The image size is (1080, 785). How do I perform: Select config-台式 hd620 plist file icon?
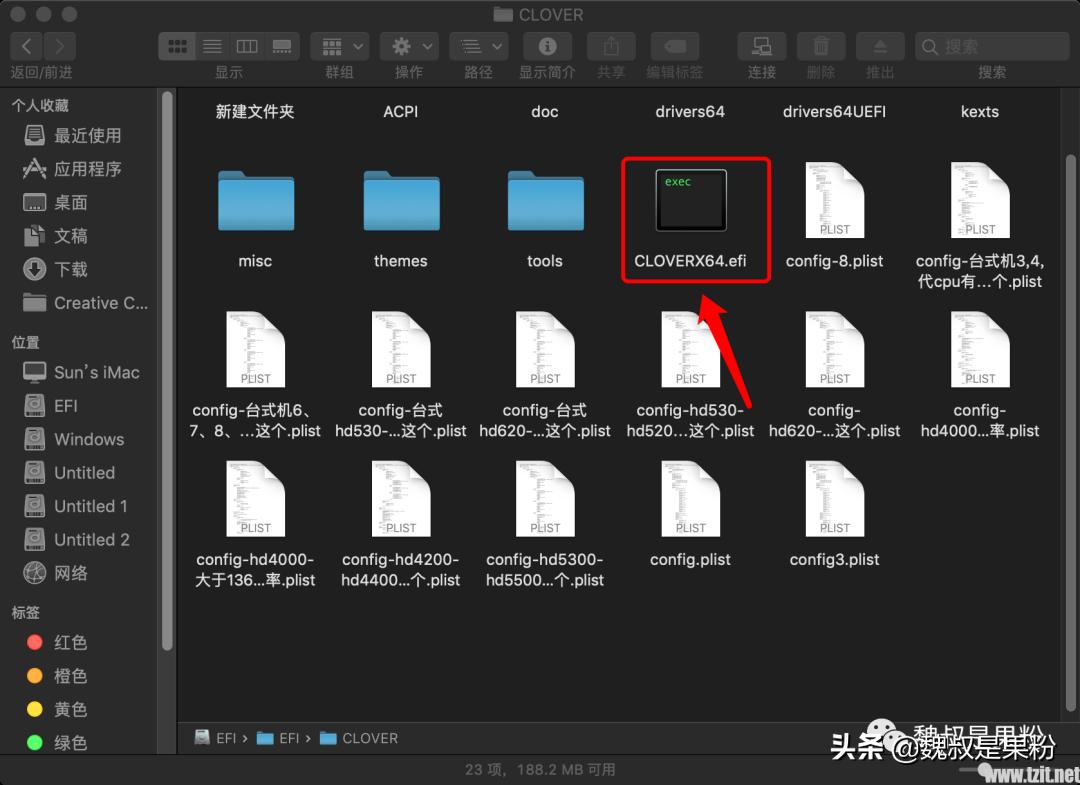(x=545, y=349)
